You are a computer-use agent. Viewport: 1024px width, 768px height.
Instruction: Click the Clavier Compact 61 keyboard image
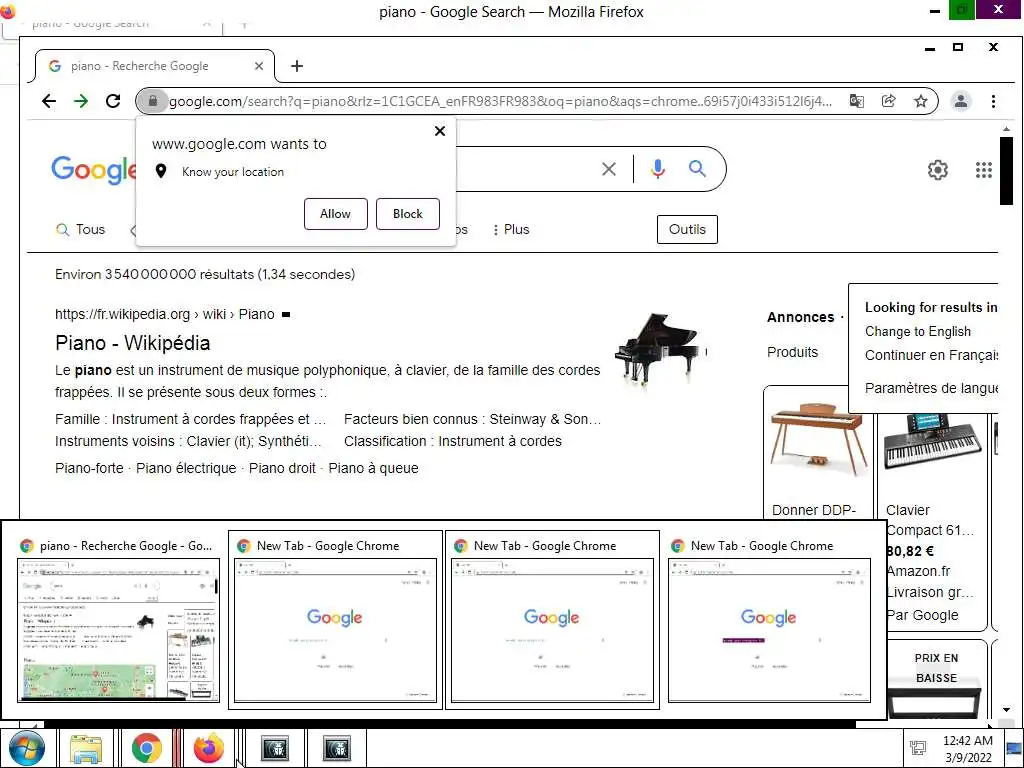(x=932, y=441)
